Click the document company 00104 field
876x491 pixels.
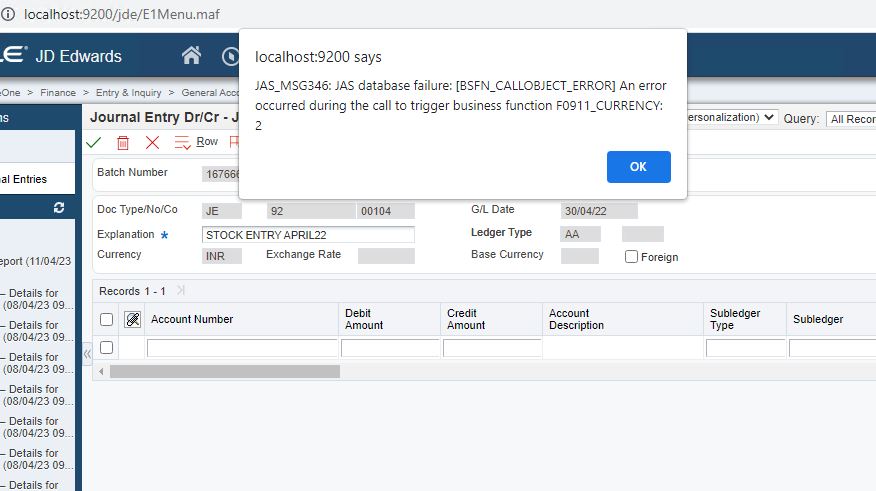pos(385,211)
